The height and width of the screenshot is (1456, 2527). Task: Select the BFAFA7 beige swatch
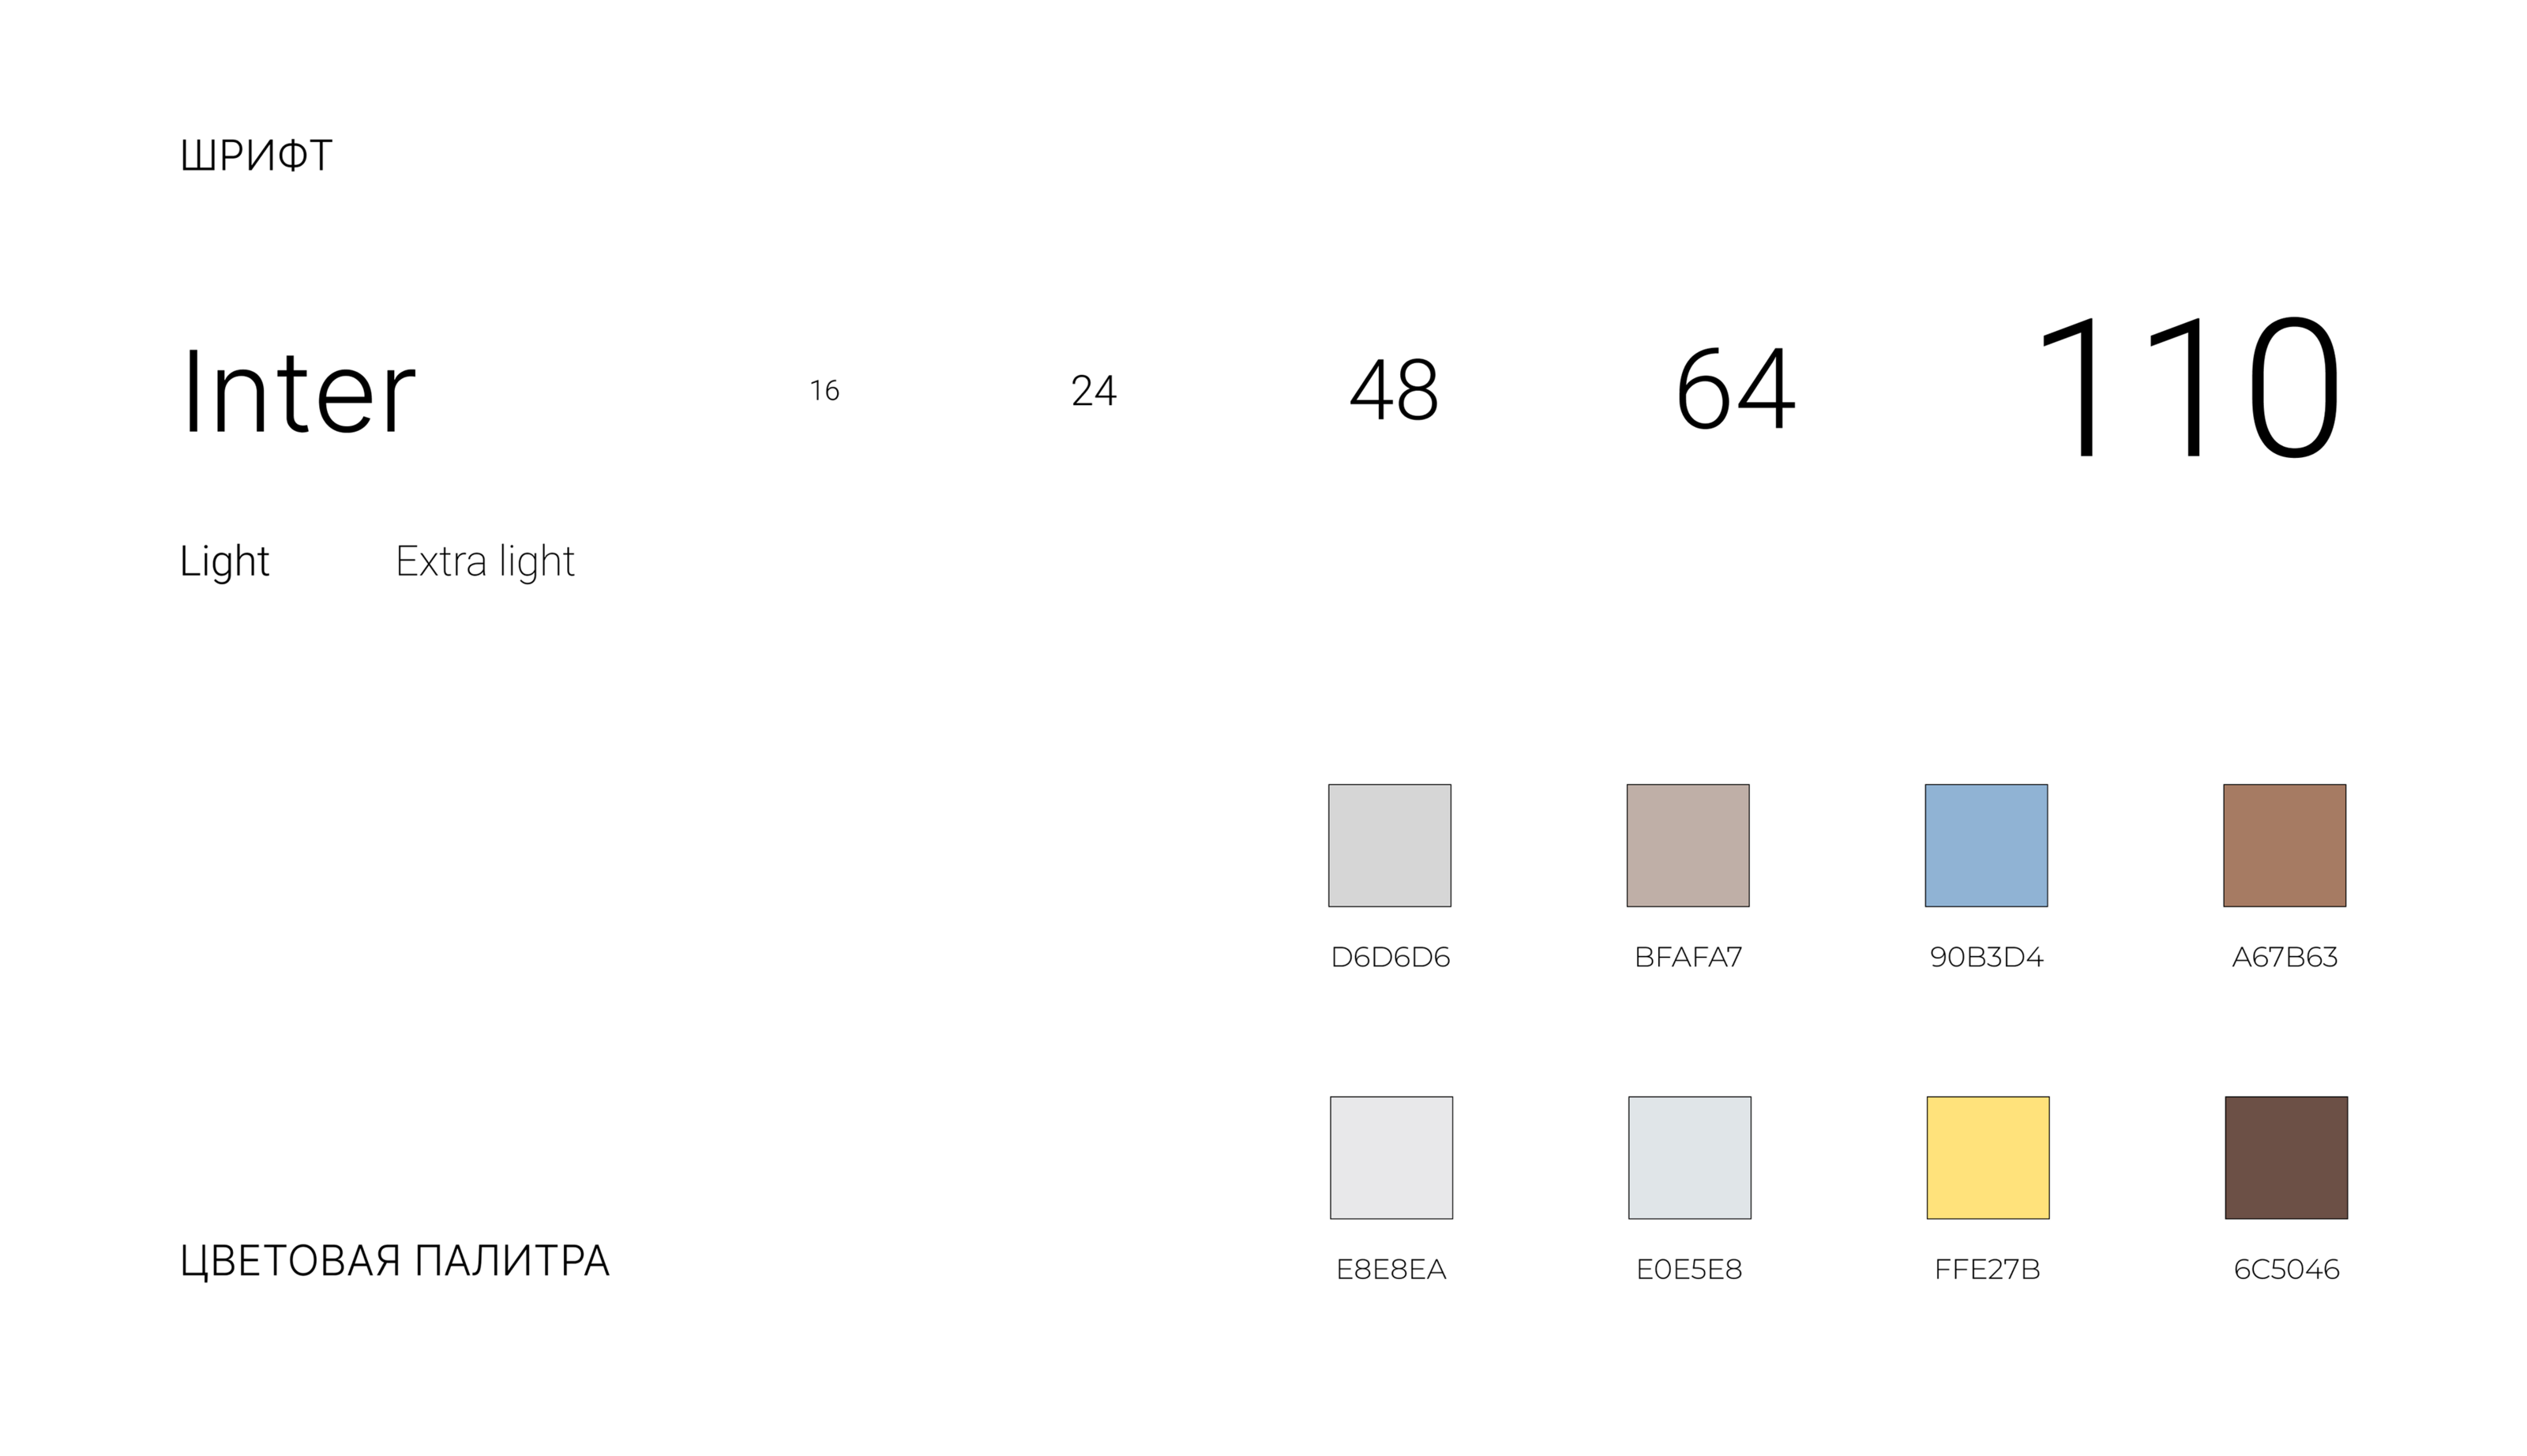pyautogui.click(x=1687, y=845)
